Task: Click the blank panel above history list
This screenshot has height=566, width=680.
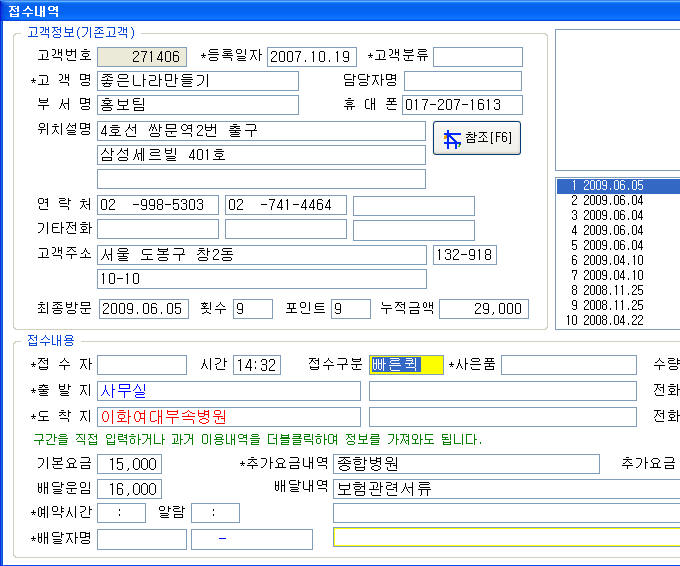Action: coord(618,100)
